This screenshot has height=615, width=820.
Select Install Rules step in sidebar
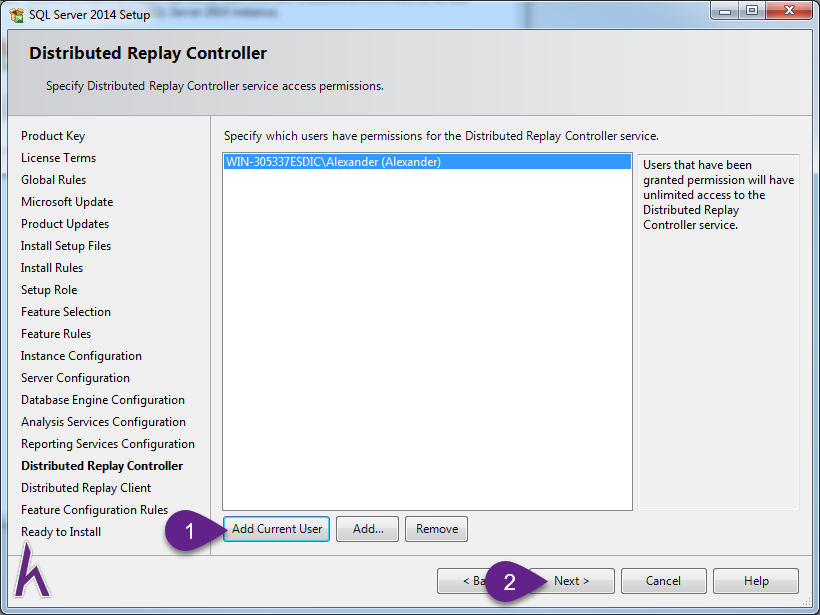(52, 268)
